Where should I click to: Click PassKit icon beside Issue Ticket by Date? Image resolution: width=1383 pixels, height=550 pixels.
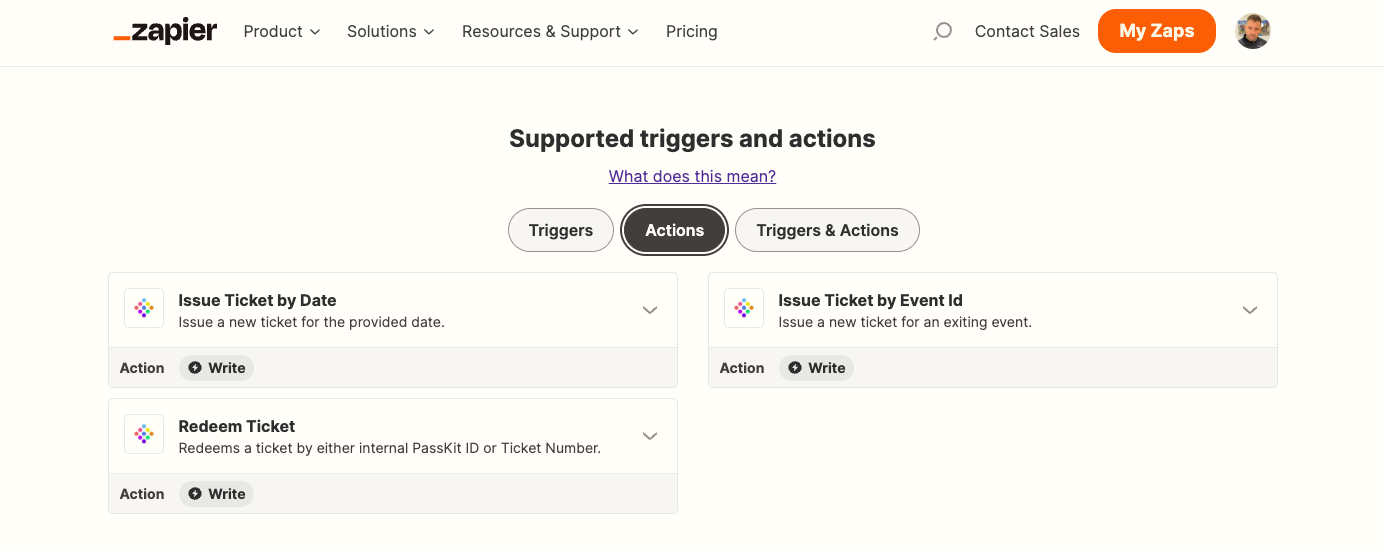click(x=144, y=309)
